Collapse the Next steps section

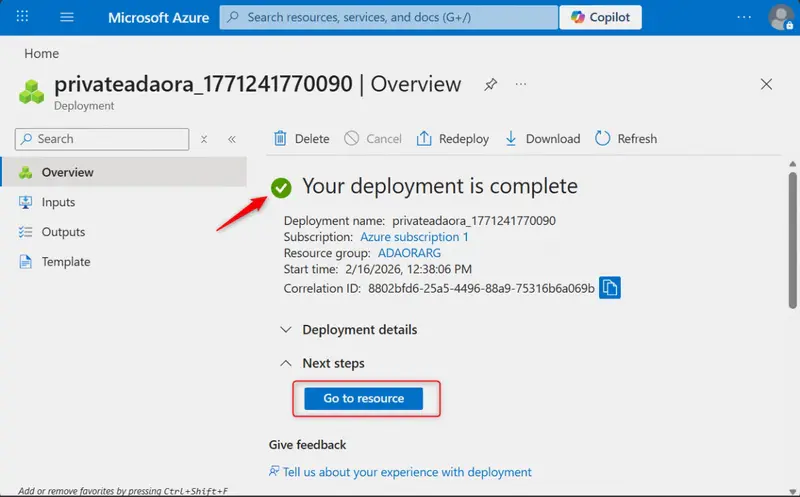(322, 363)
